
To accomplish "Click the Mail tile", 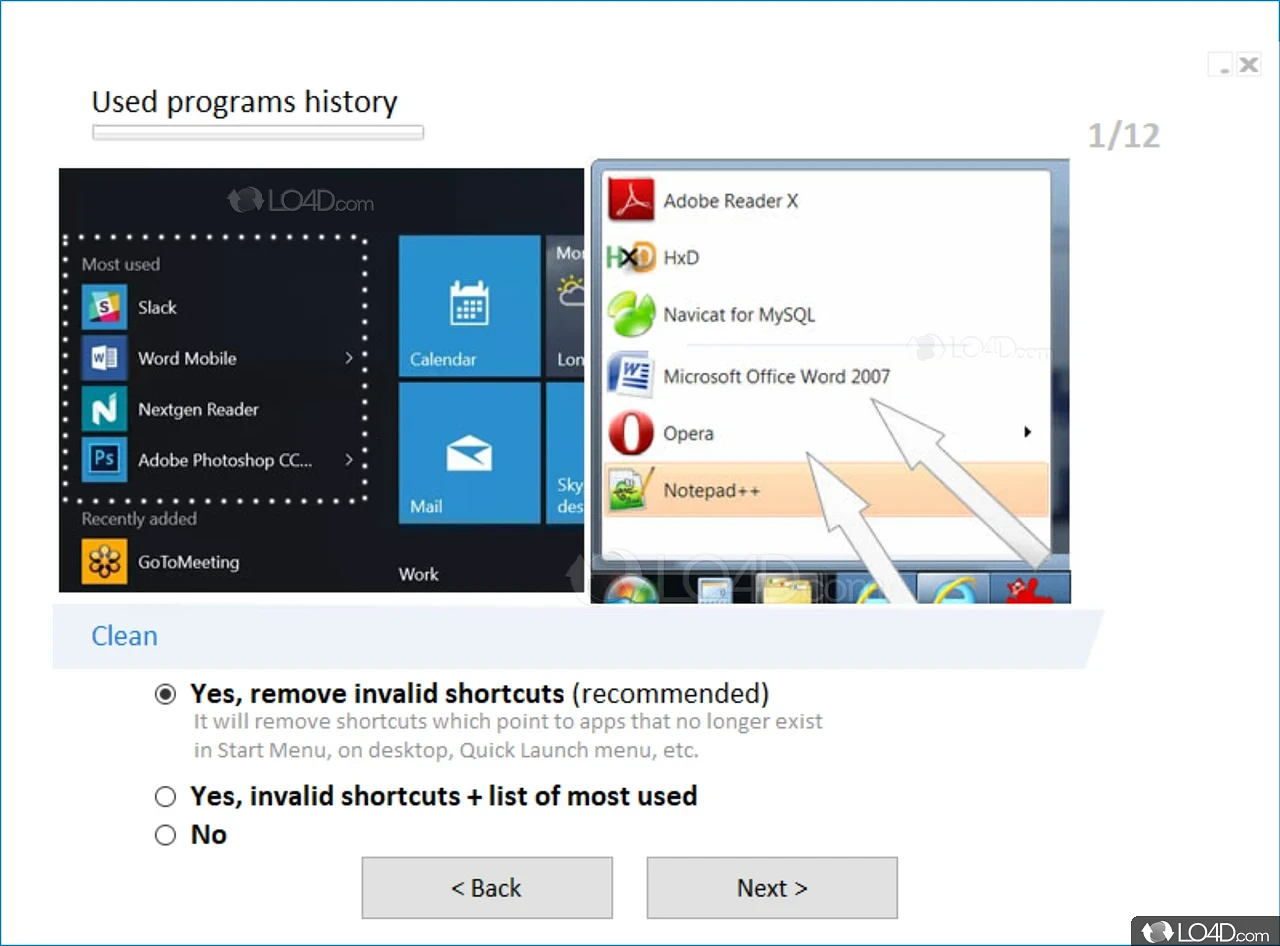I will tap(470, 453).
